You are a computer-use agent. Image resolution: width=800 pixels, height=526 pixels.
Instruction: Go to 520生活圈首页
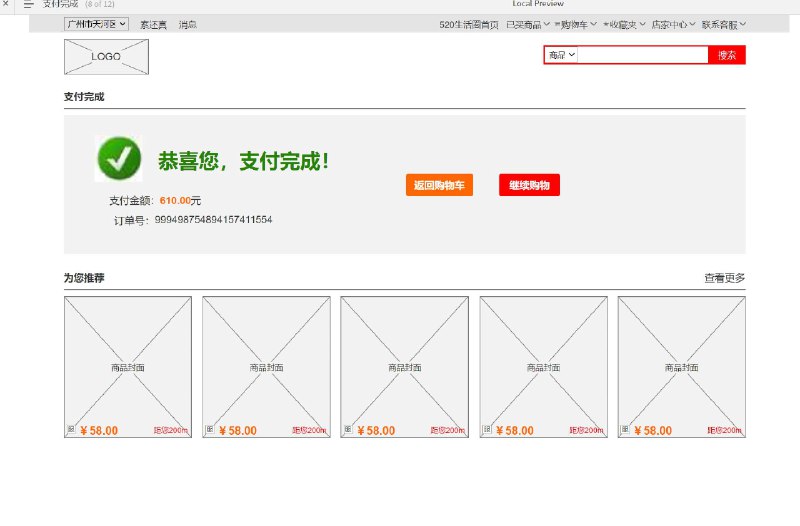[x=468, y=24]
